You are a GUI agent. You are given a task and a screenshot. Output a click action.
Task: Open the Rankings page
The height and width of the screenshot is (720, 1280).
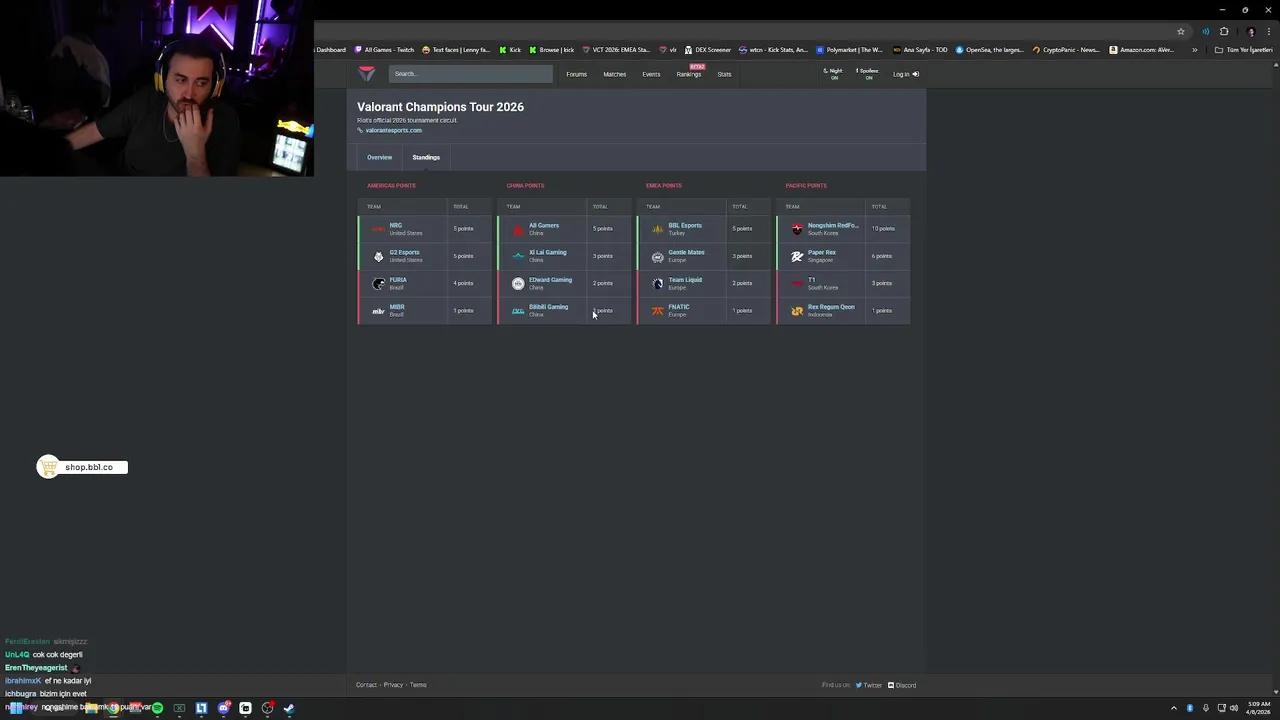click(x=688, y=74)
